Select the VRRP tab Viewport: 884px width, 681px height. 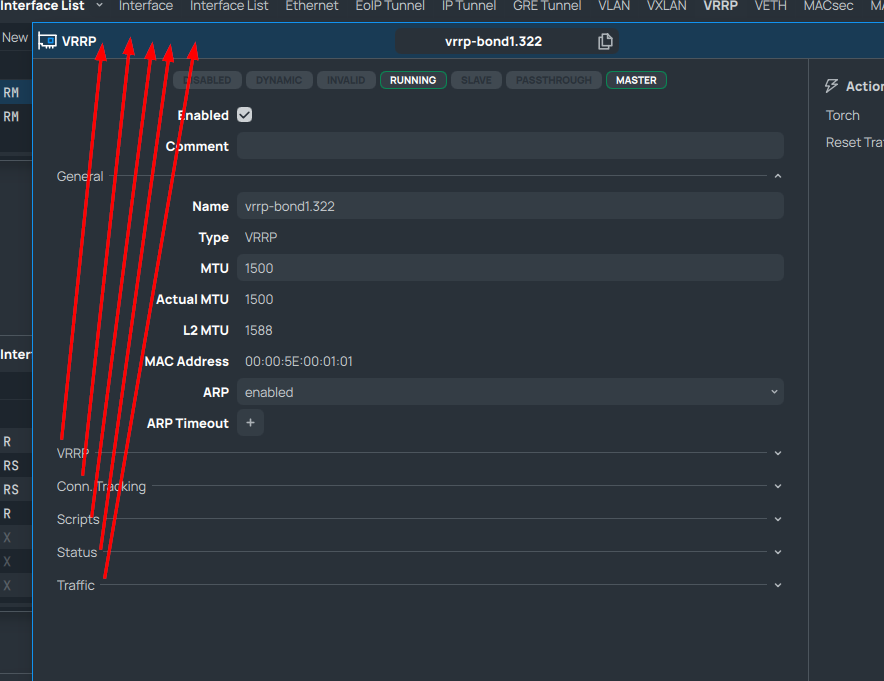point(721,6)
